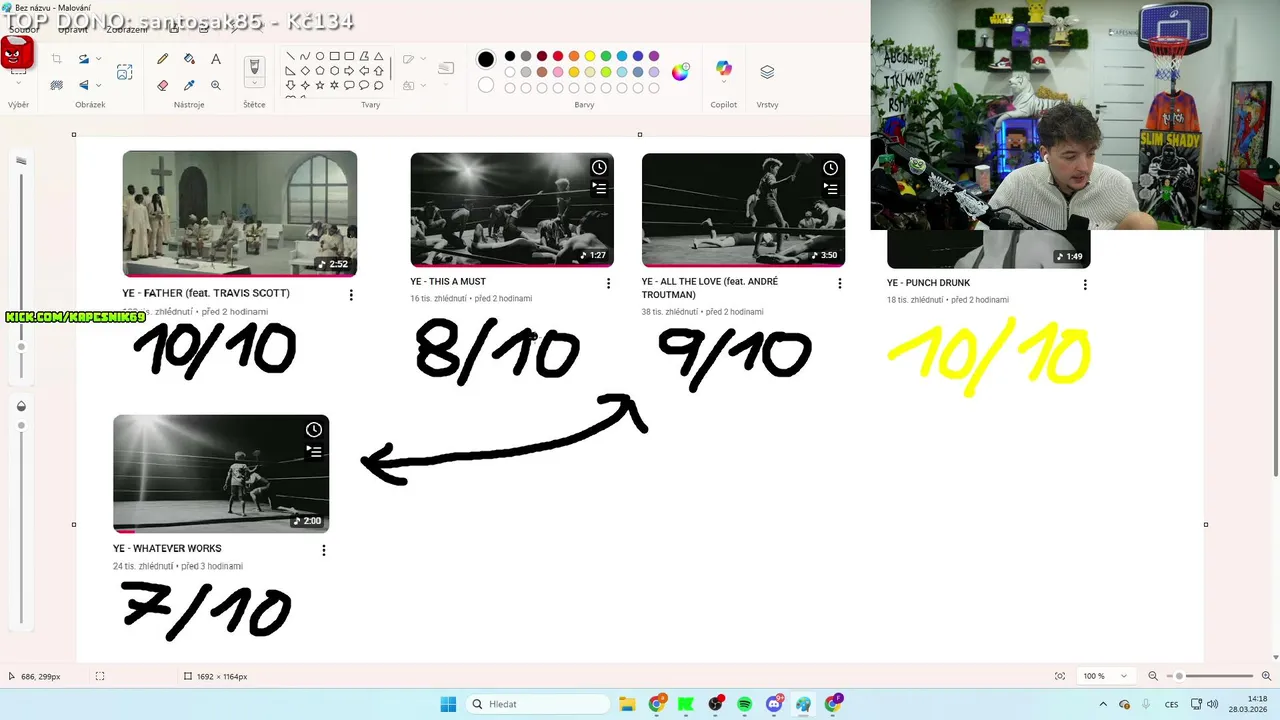Open the Windows Start menu
The width and height of the screenshot is (1280, 720).
coord(448,704)
